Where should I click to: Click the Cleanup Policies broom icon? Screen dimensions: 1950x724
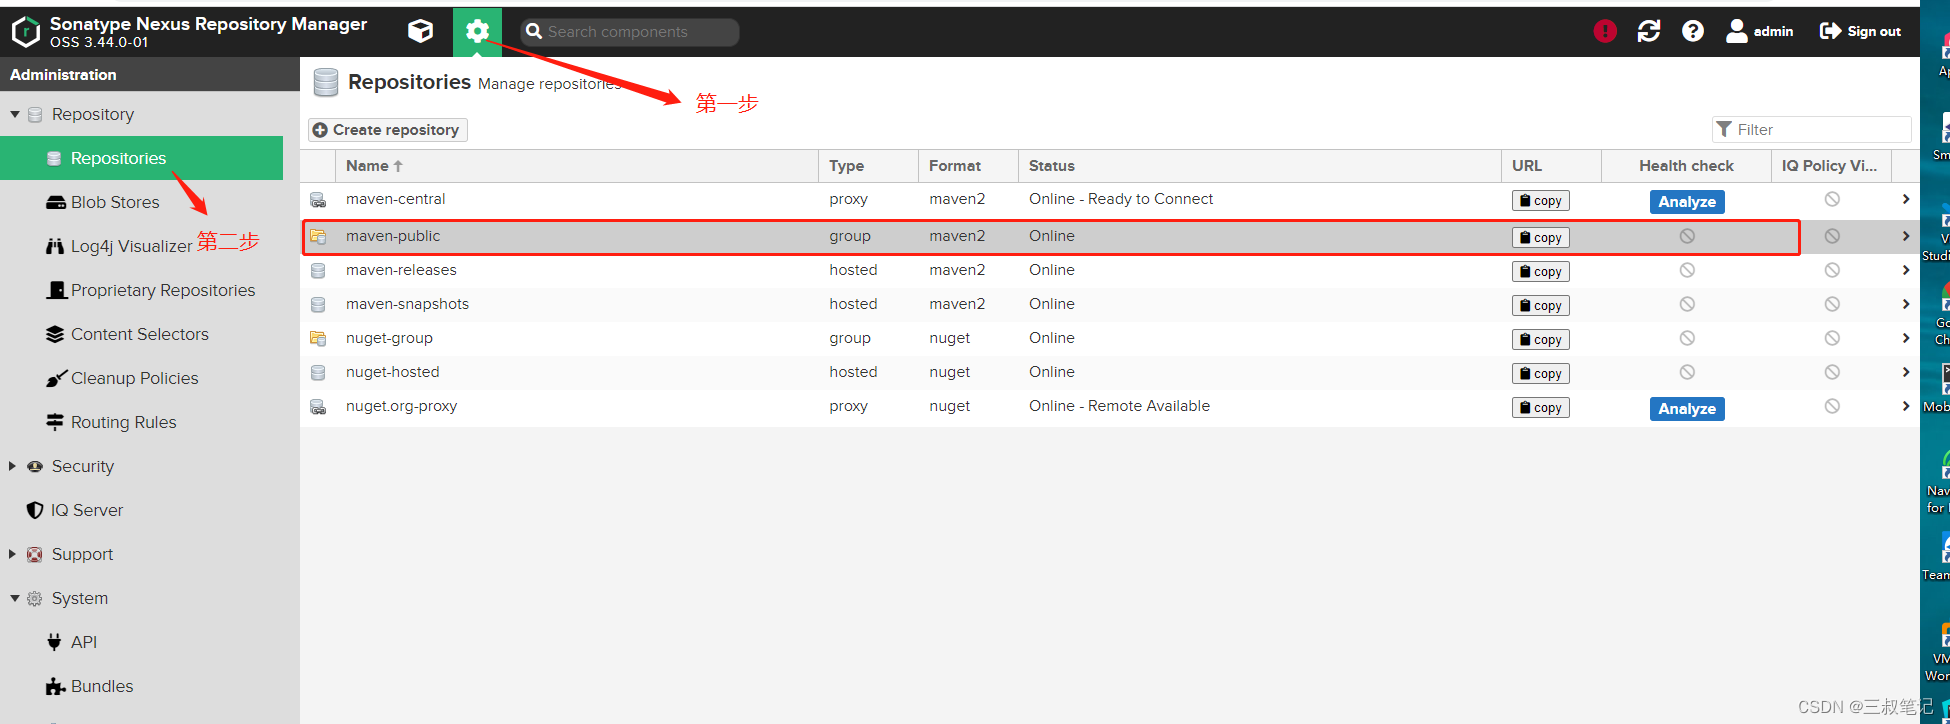coord(56,378)
